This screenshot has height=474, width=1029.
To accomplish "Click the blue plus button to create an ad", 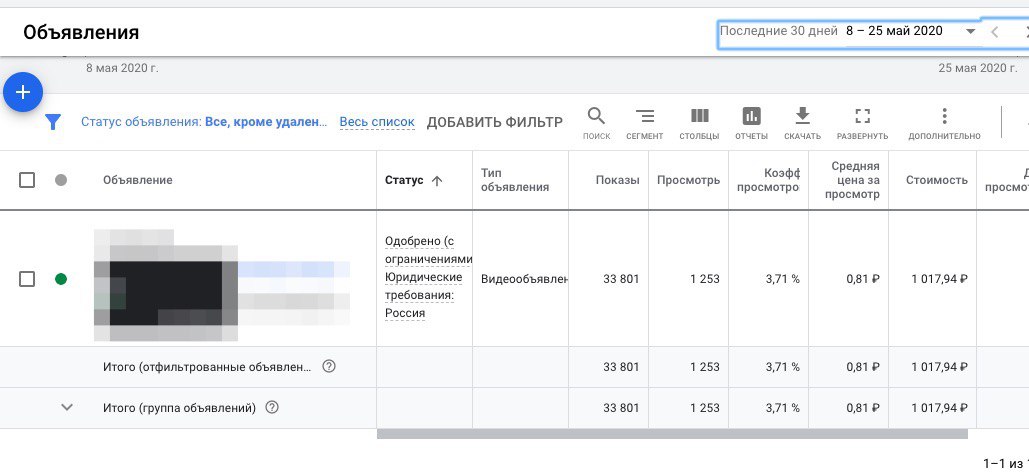I will (23, 92).
